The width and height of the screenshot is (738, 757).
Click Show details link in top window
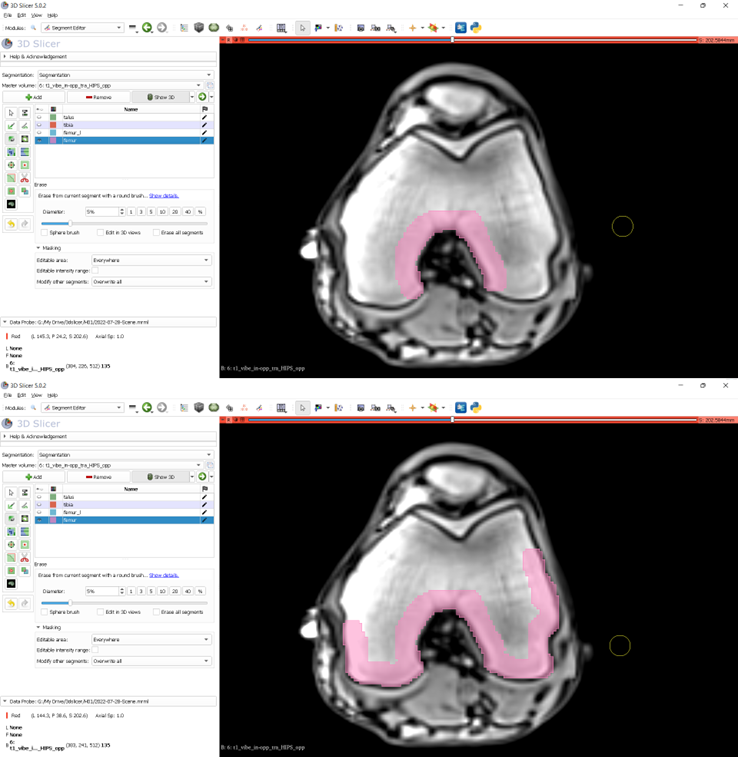click(x=164, y=196)
